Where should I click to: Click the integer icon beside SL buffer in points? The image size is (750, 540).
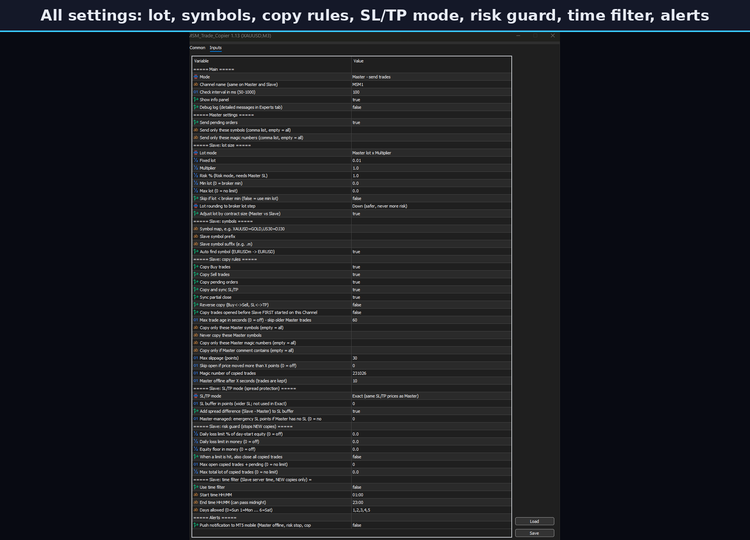(x=196, y=404)
